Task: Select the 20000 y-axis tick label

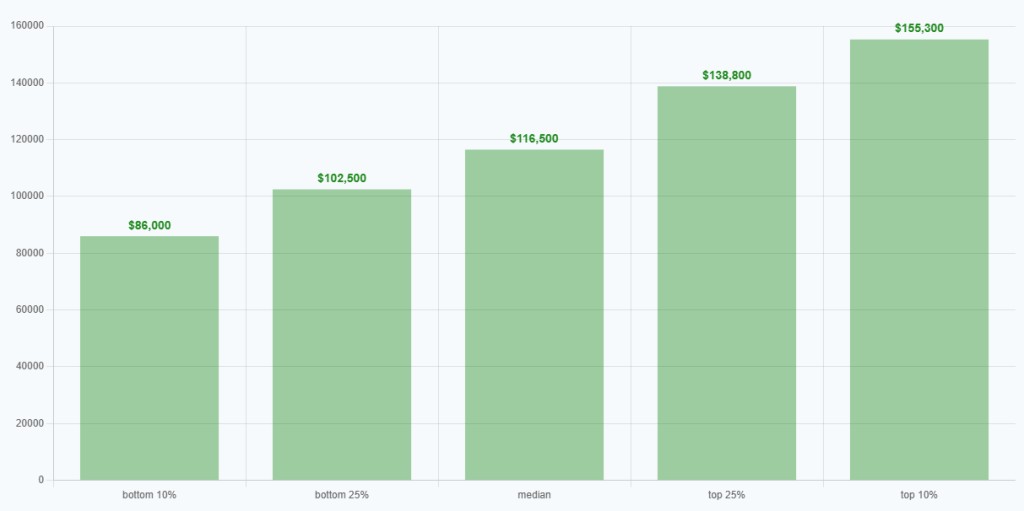Action: 28,423
